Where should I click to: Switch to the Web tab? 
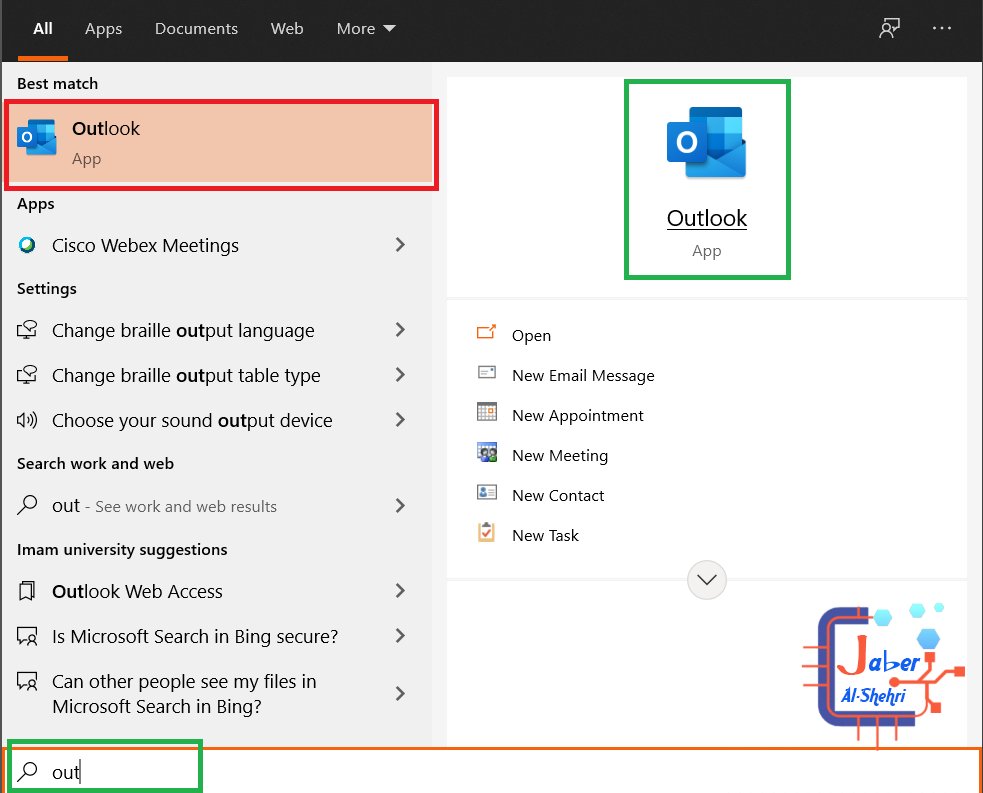pyautogui.click(x=287, y=29)
